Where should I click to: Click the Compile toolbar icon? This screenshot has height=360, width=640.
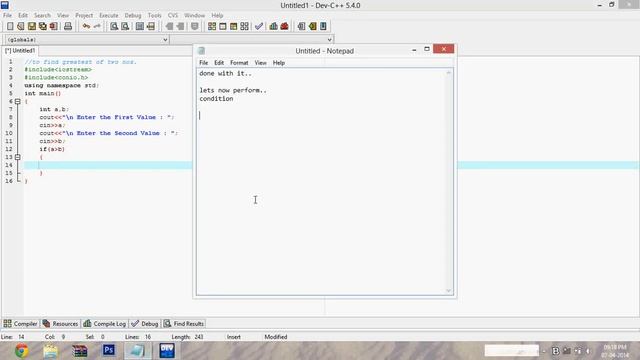[x=212, y=26]
